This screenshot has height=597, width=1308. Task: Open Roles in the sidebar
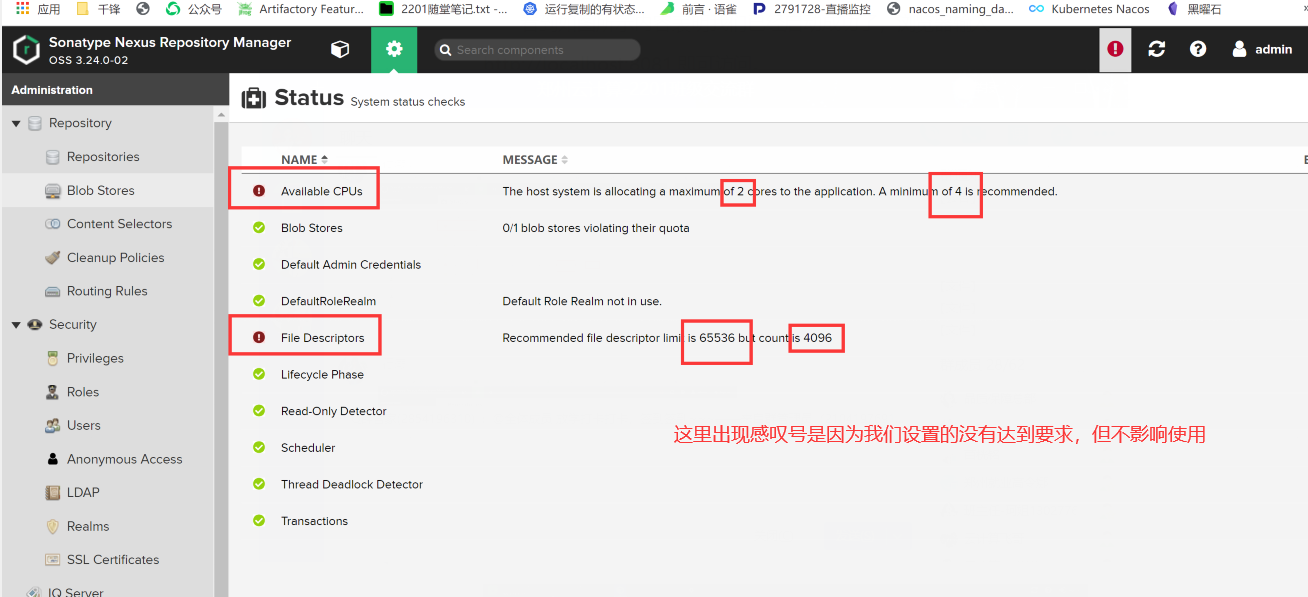click(x=83, y=392)
